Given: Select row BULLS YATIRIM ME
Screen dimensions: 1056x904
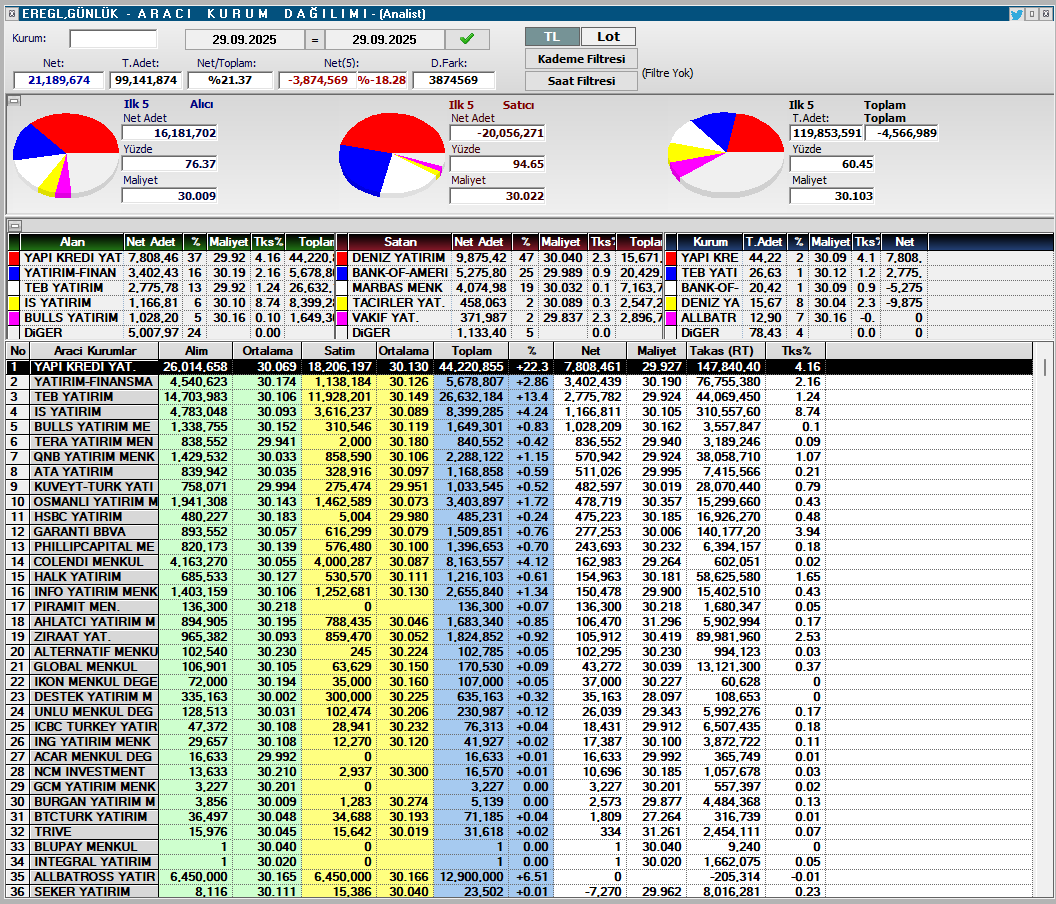Looking at the screenshot, I should click(519, 427).
